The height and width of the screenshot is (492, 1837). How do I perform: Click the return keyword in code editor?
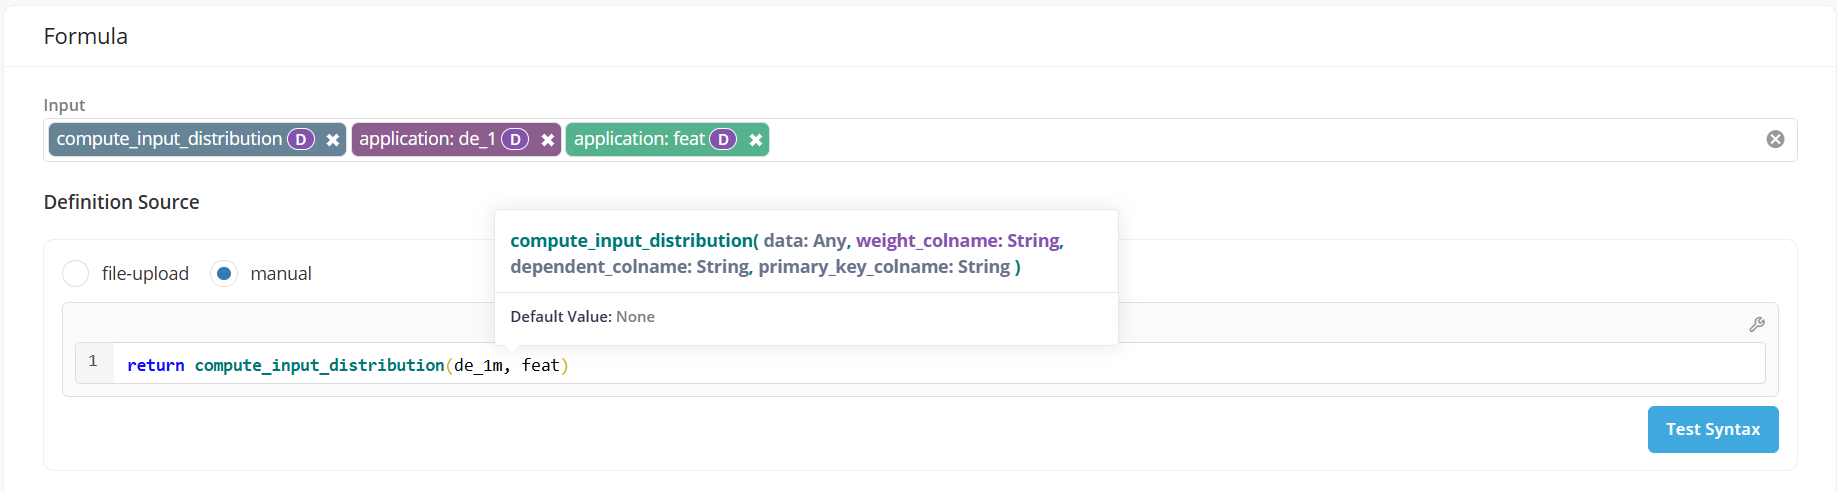155,365
